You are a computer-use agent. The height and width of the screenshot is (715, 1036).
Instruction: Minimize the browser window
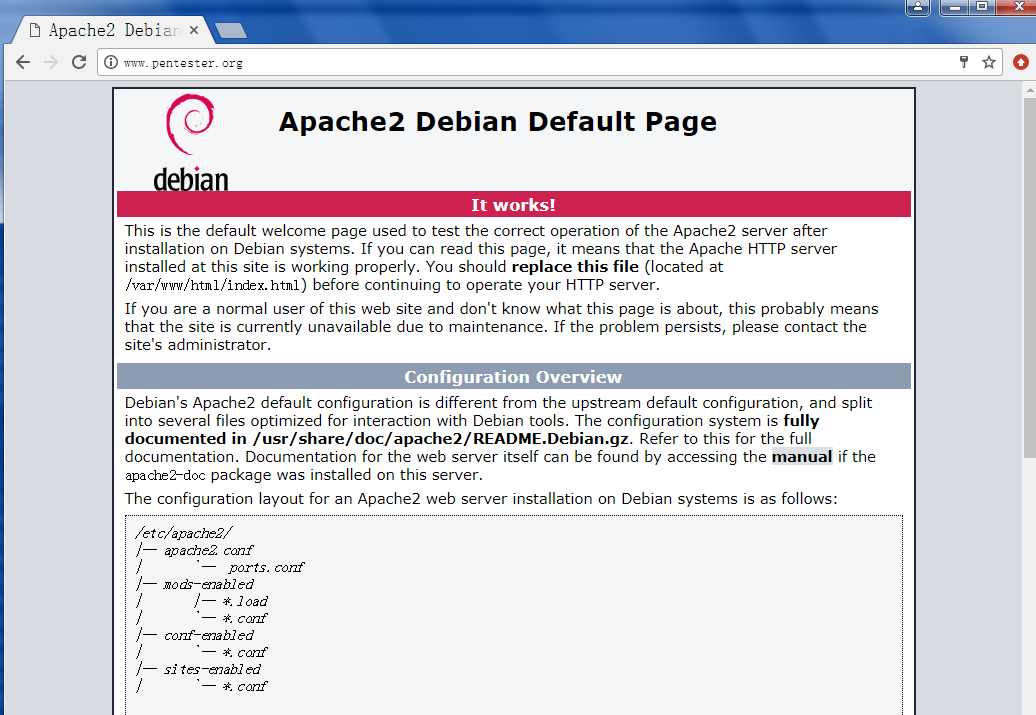(954, 7)
